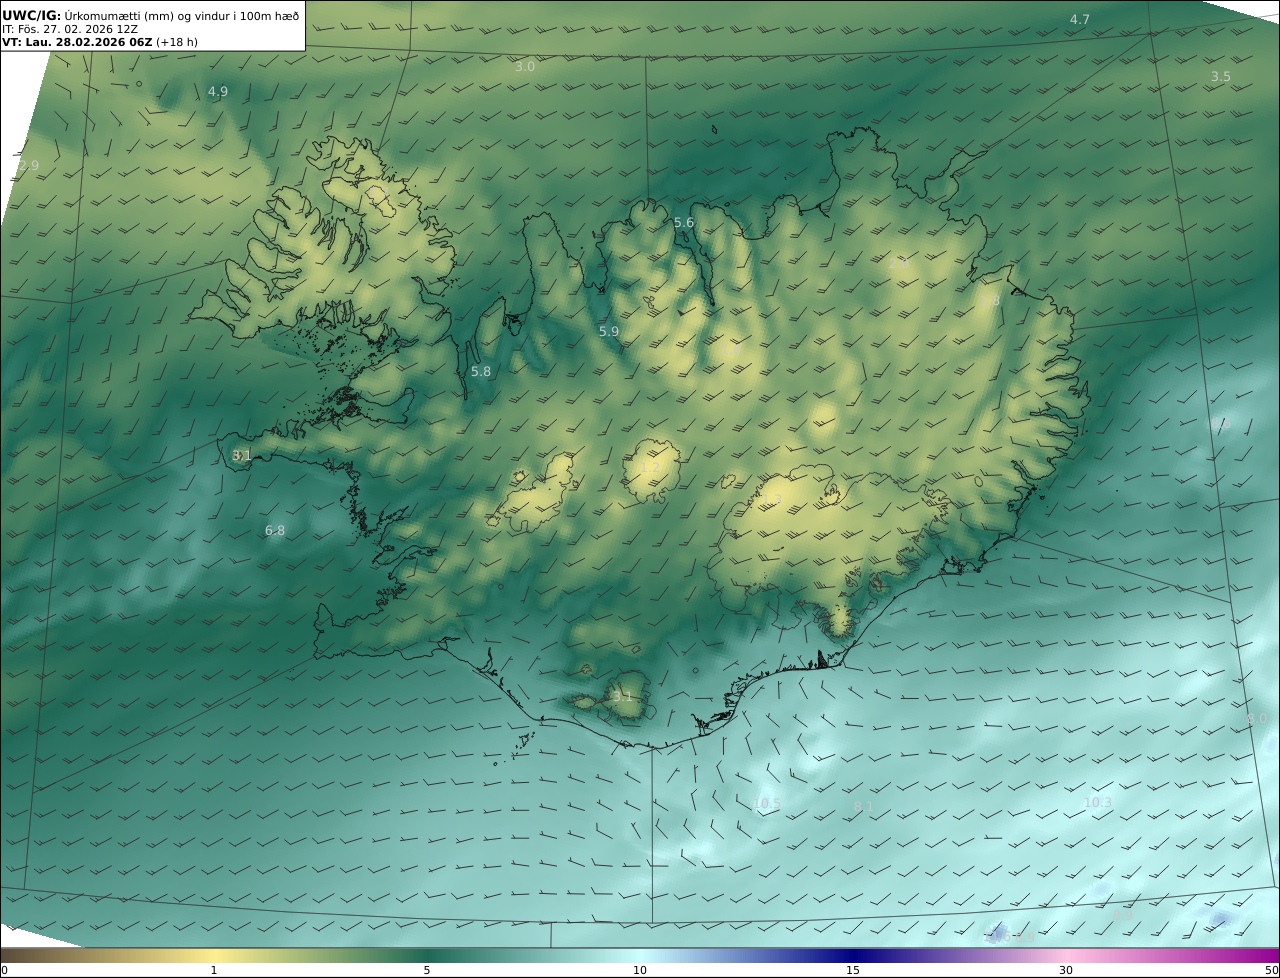Click the 5.9 value label
This screenshot has height=978, width=1280.
click(x=609, y=331)
